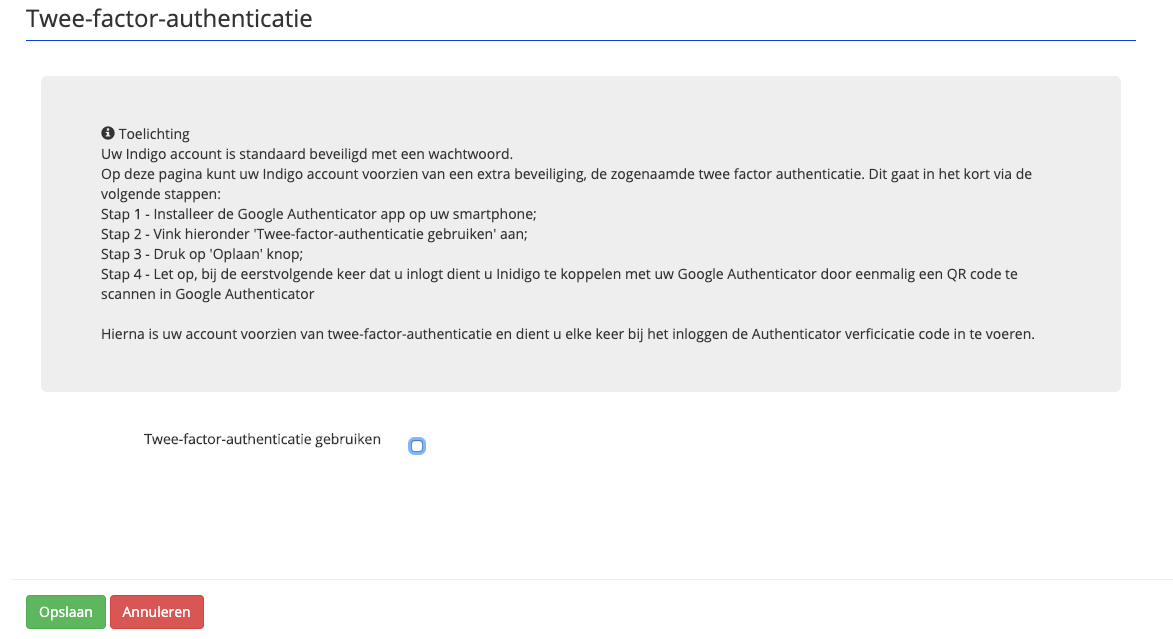Click the sentence starting 'Op deze pagina kunt uw'
This screenshot has width=1173, height=639.
(x=566, y=174)
